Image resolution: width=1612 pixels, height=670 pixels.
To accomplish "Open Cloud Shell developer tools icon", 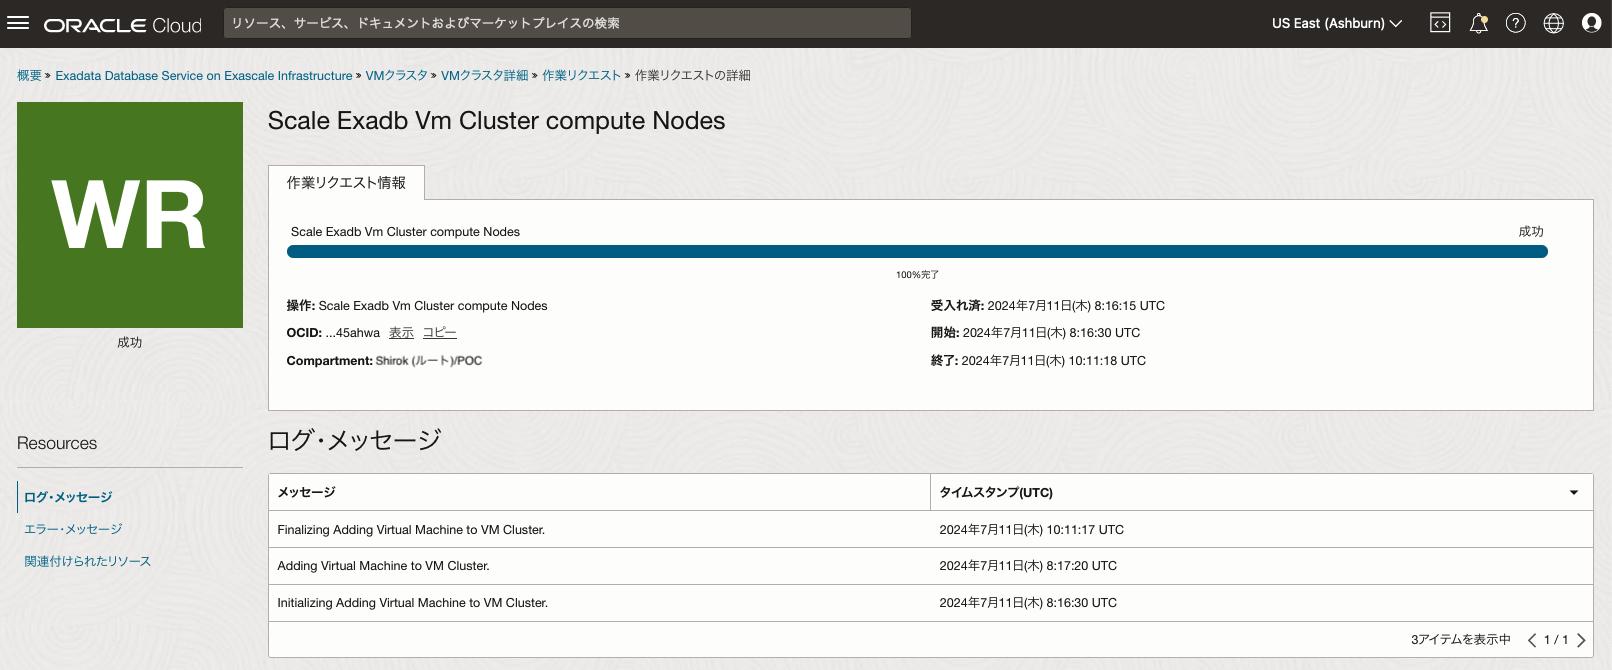I will [1440, 23].
